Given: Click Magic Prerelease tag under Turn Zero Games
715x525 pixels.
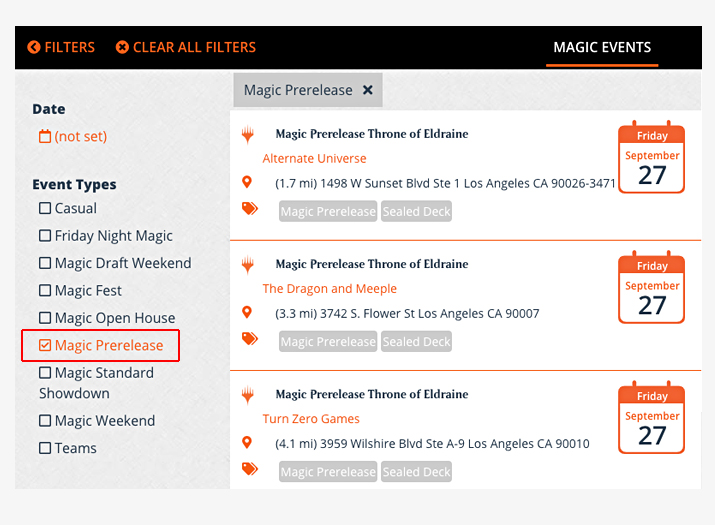Looking at the screenshot, I should pyautogui.click(x=328, y=471).
